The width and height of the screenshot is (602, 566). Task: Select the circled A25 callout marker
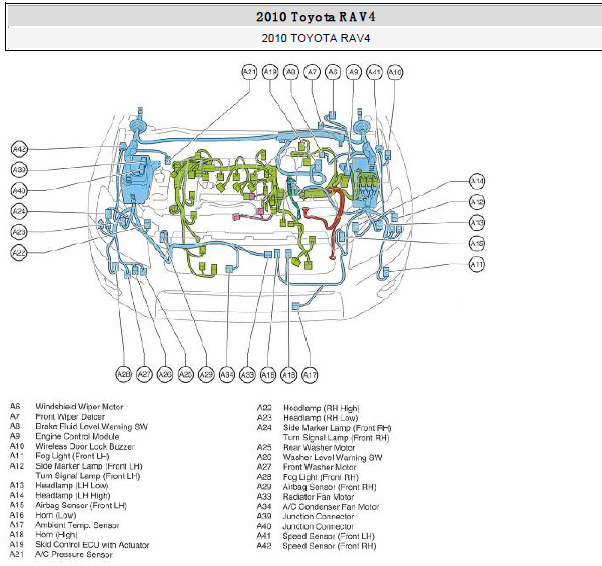coord(185,374)
